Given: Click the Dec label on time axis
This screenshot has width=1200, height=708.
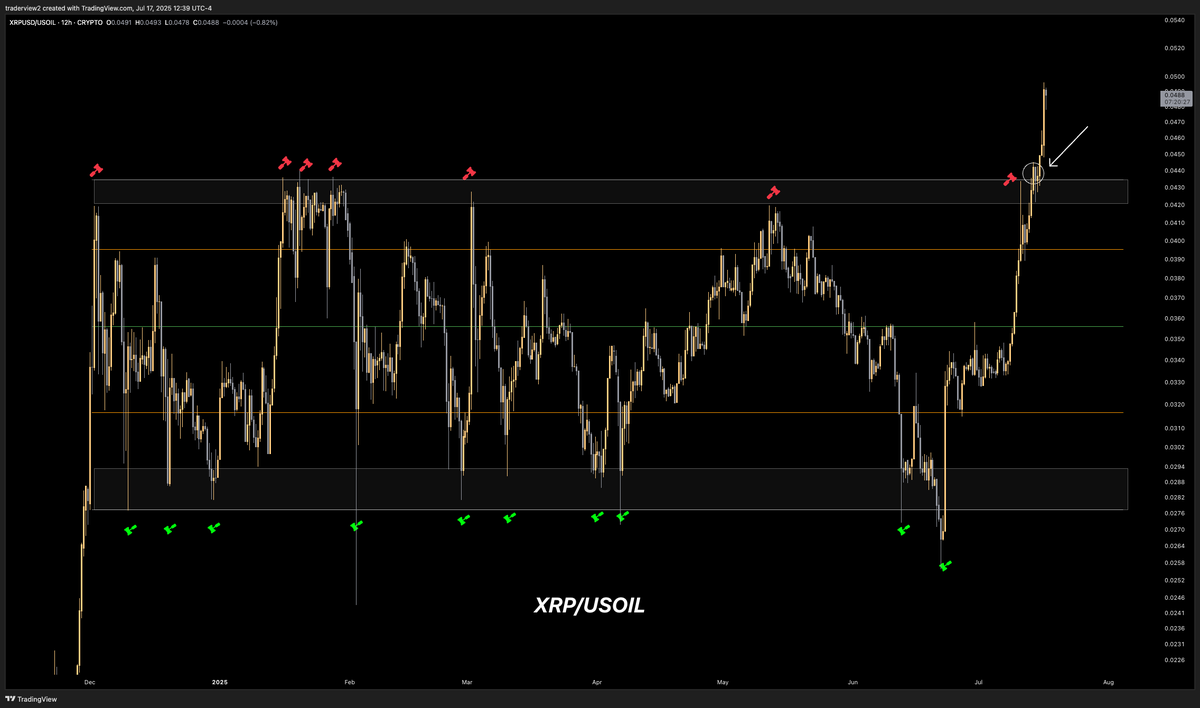Looking at the screenshot, I should coord(88,682).
